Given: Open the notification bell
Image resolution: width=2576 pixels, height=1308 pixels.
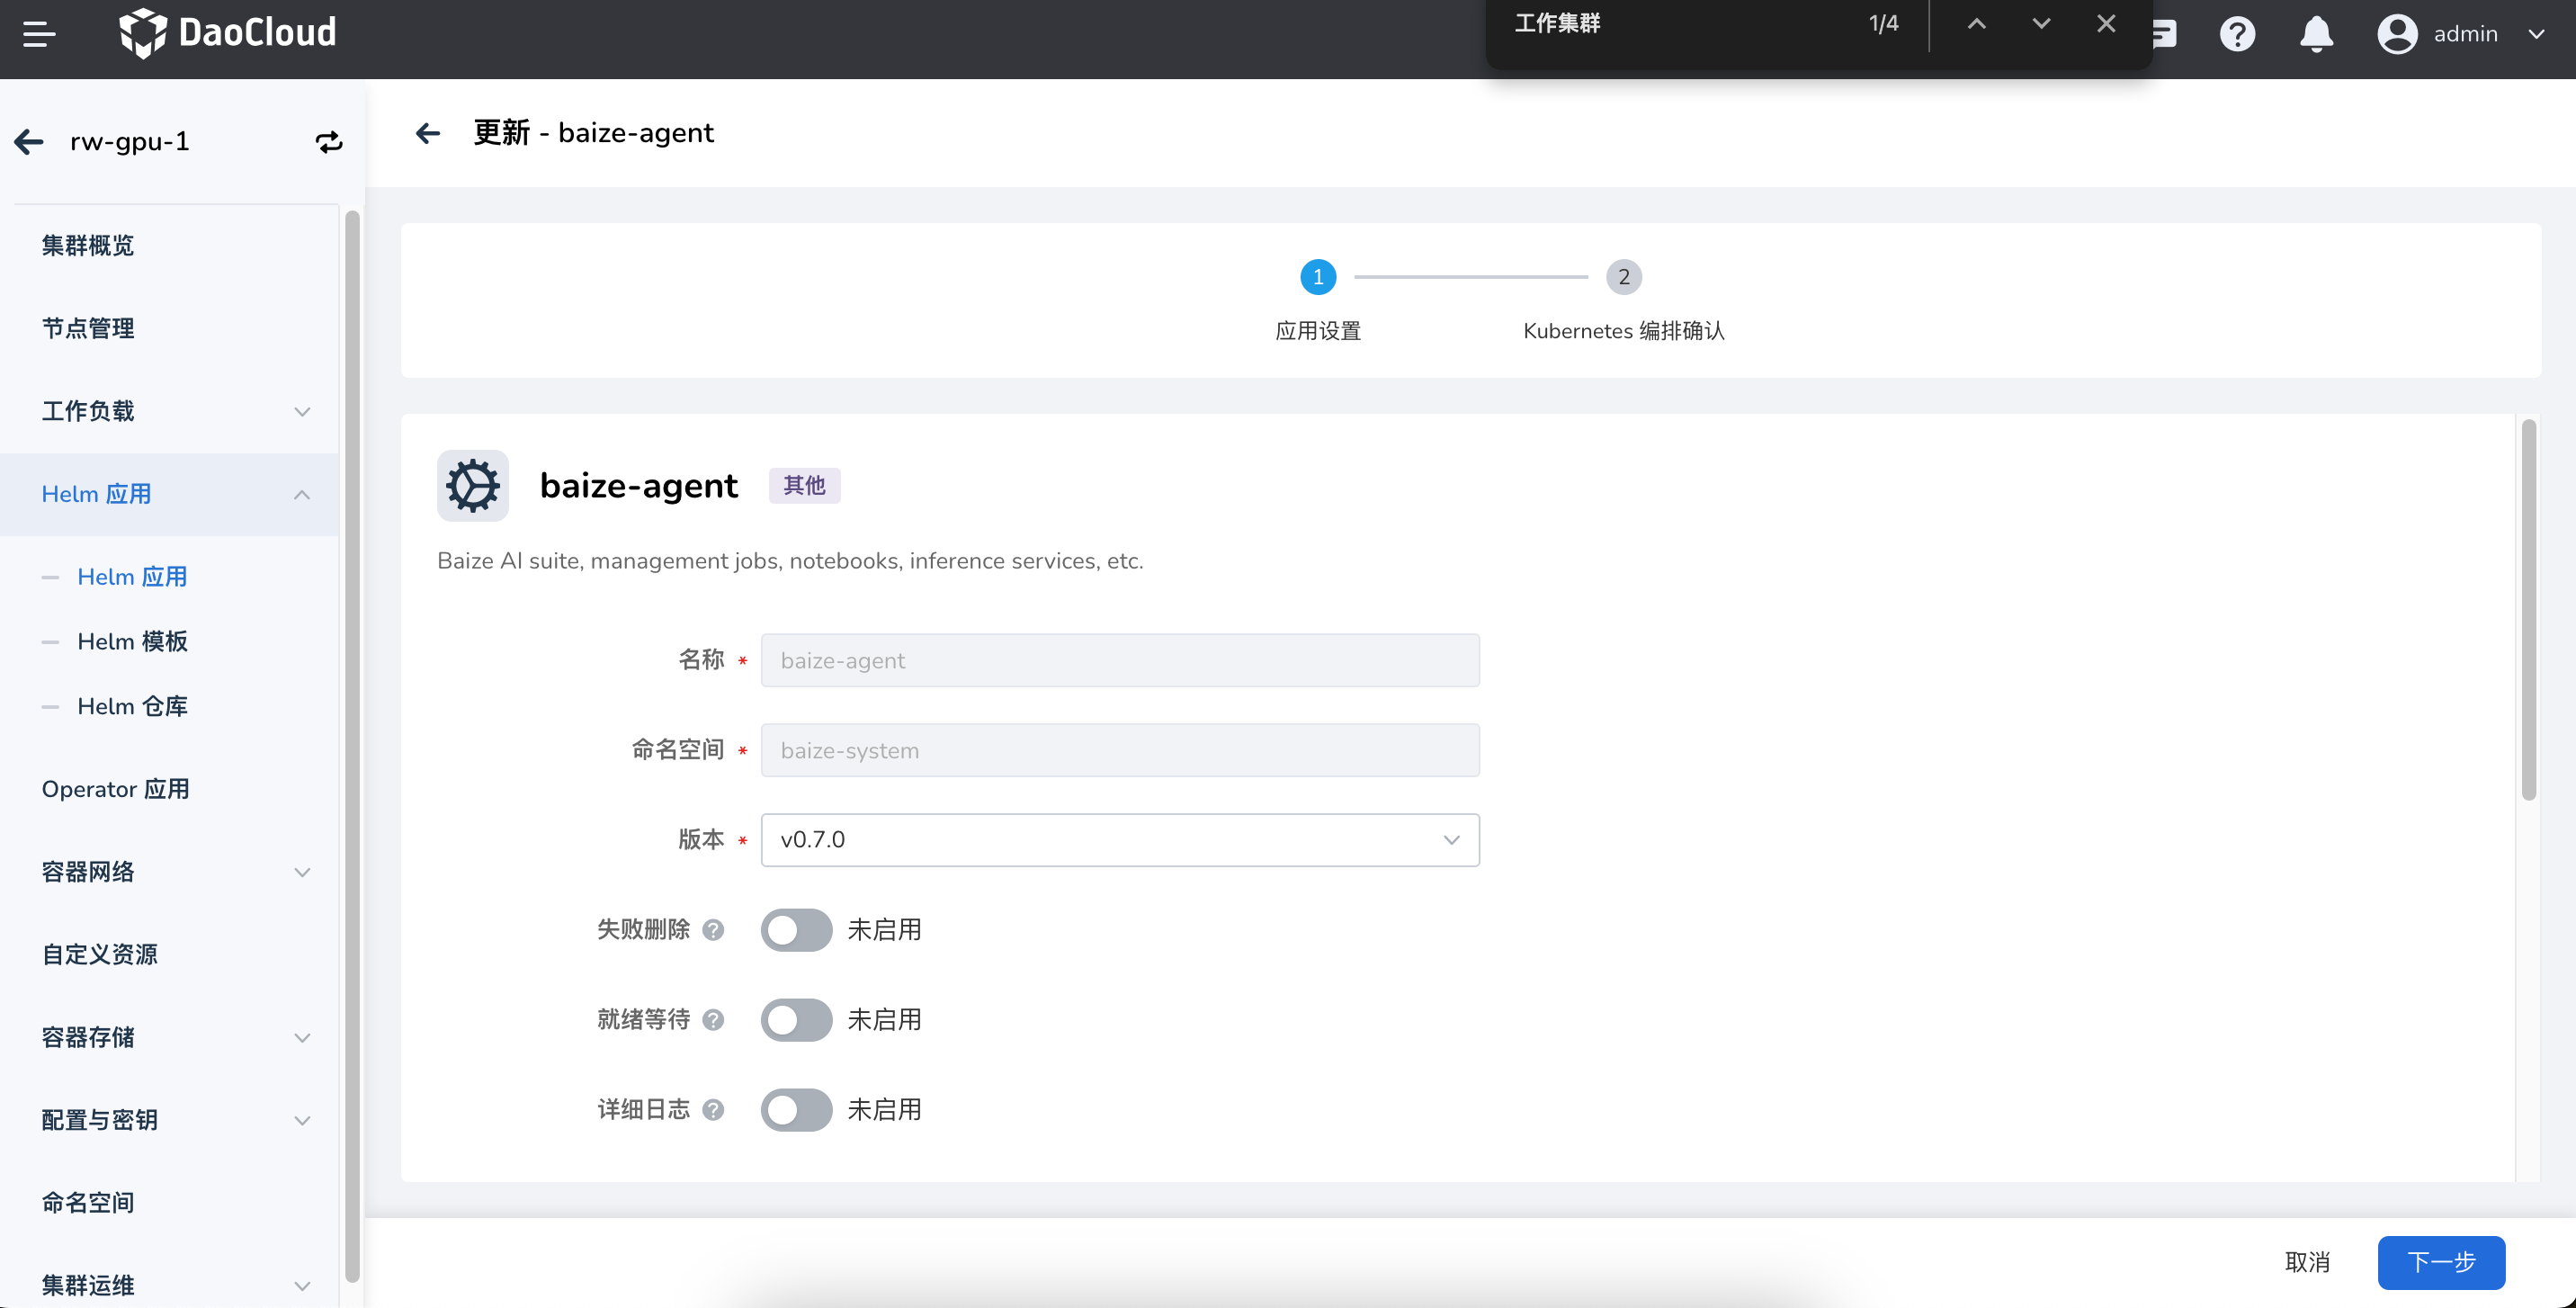Looking at the screenshot, I should (2316, 33).
